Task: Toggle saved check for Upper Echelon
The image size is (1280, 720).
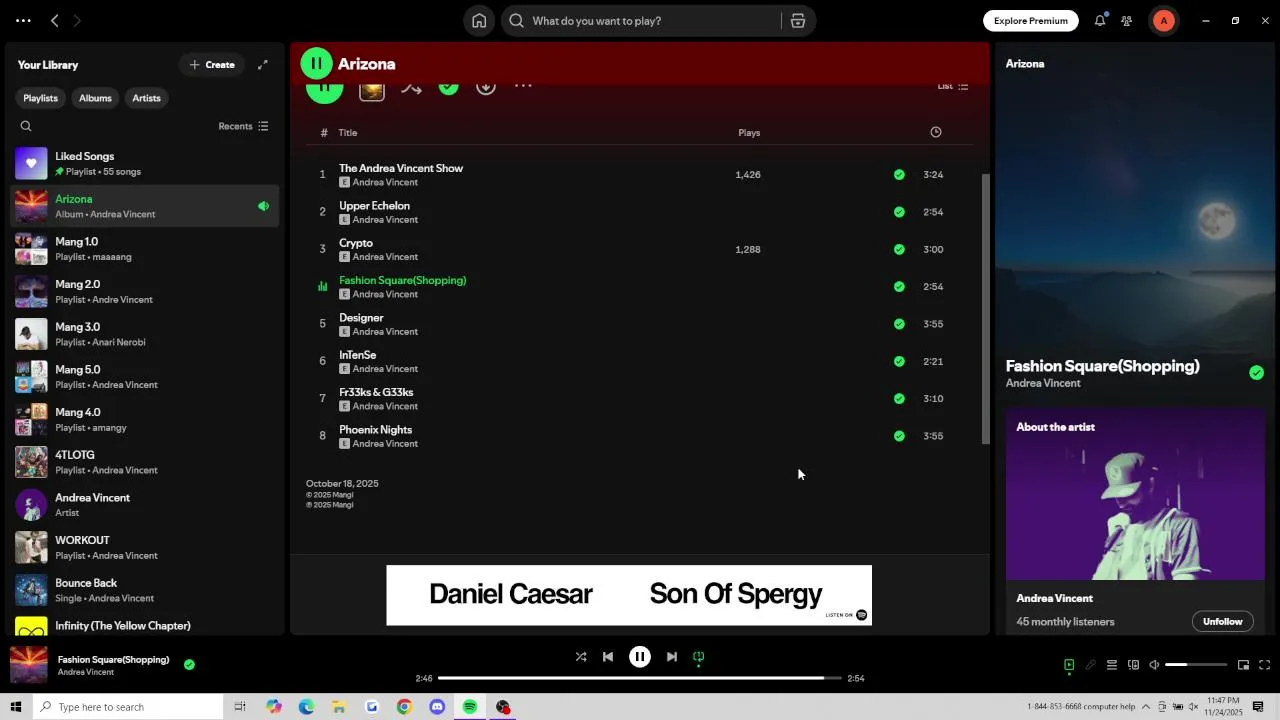Action: click(899, 212)
